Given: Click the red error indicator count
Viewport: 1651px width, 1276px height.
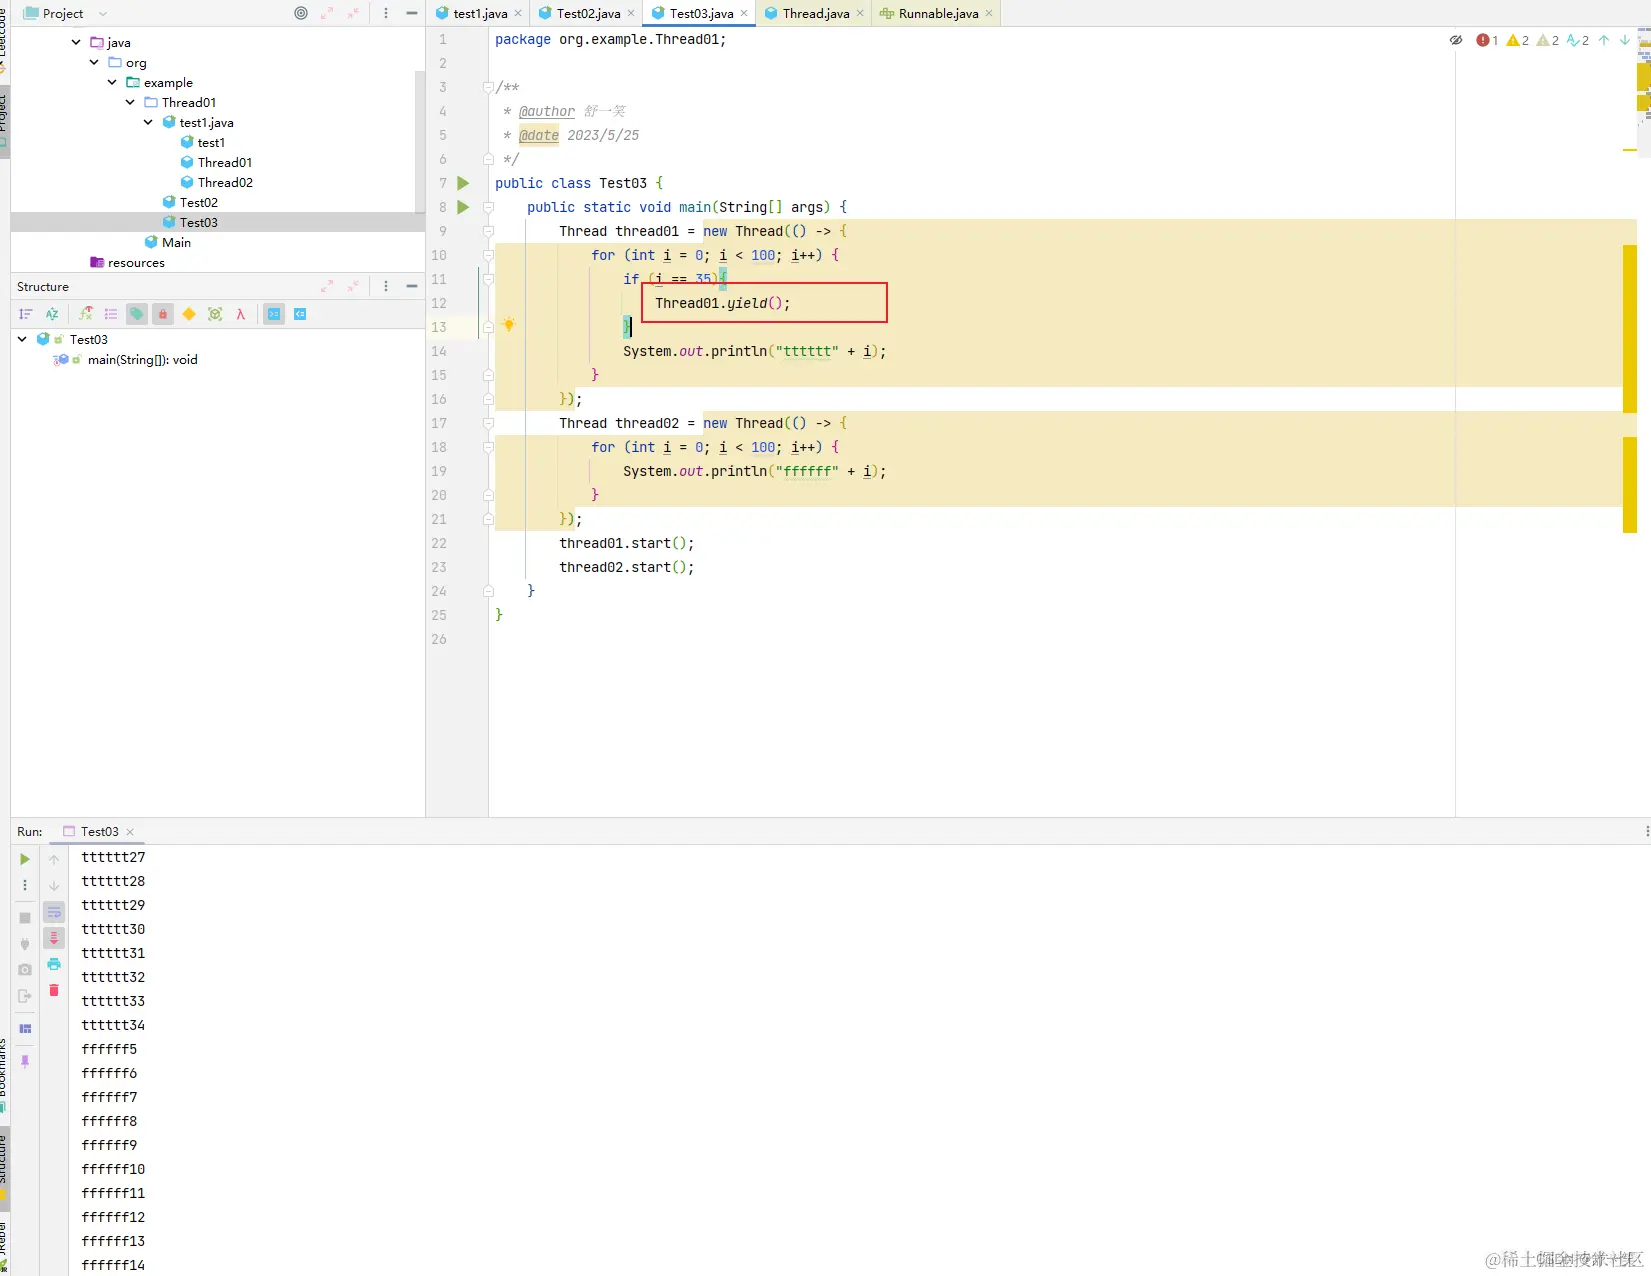Looking at the screenshot, I should (1487, 40).
